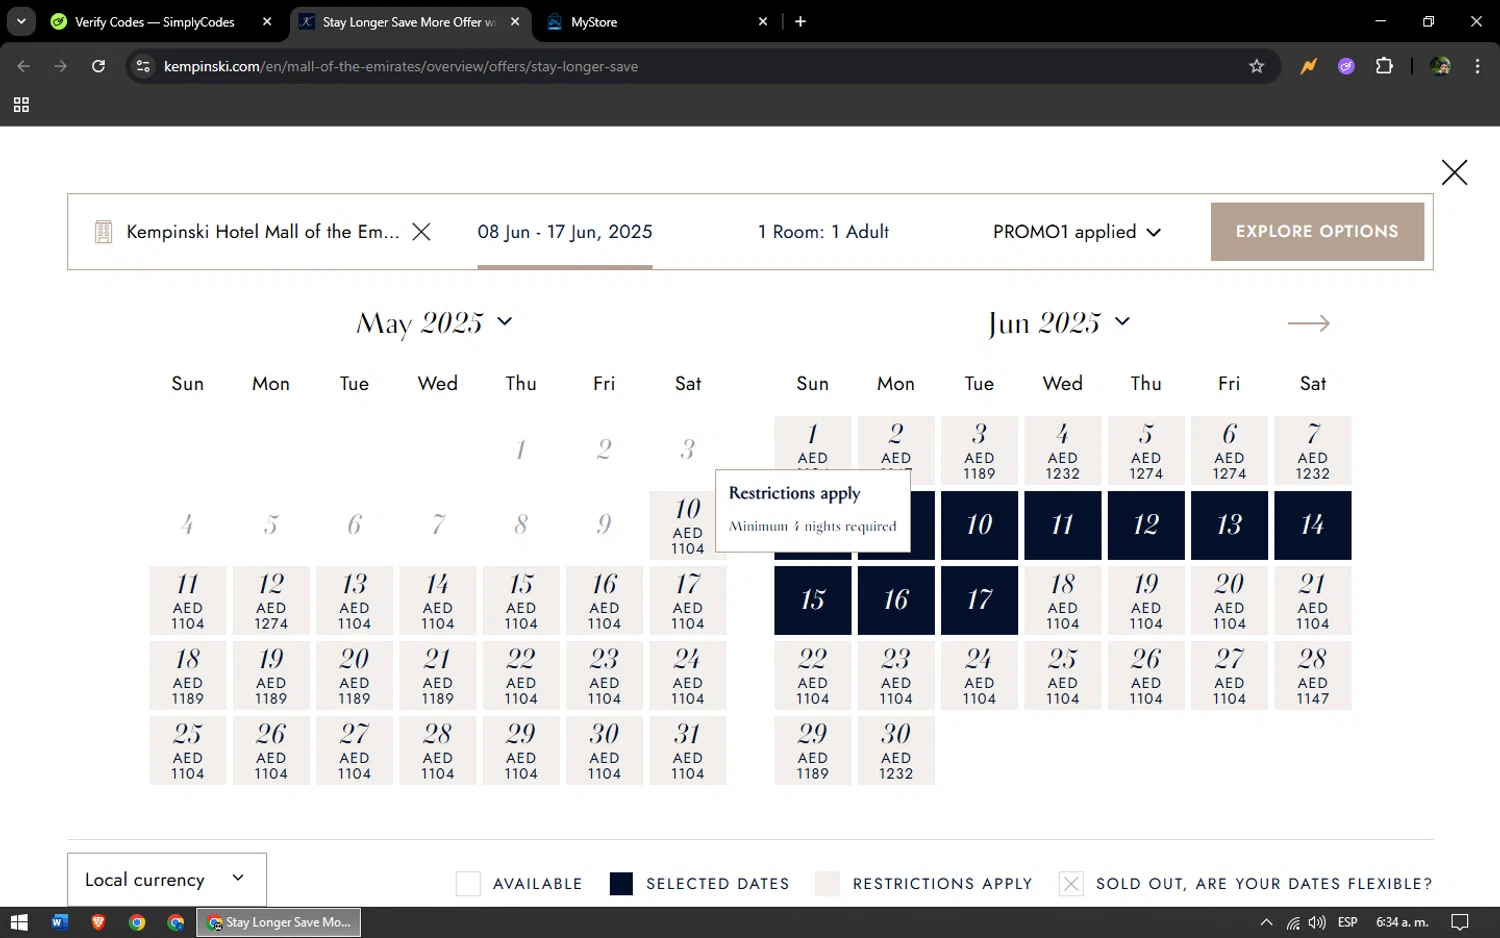1500x938 pixels.
Task: Close the Verify Codes SimplyCodes tab
Action: (x=267, y=21)
